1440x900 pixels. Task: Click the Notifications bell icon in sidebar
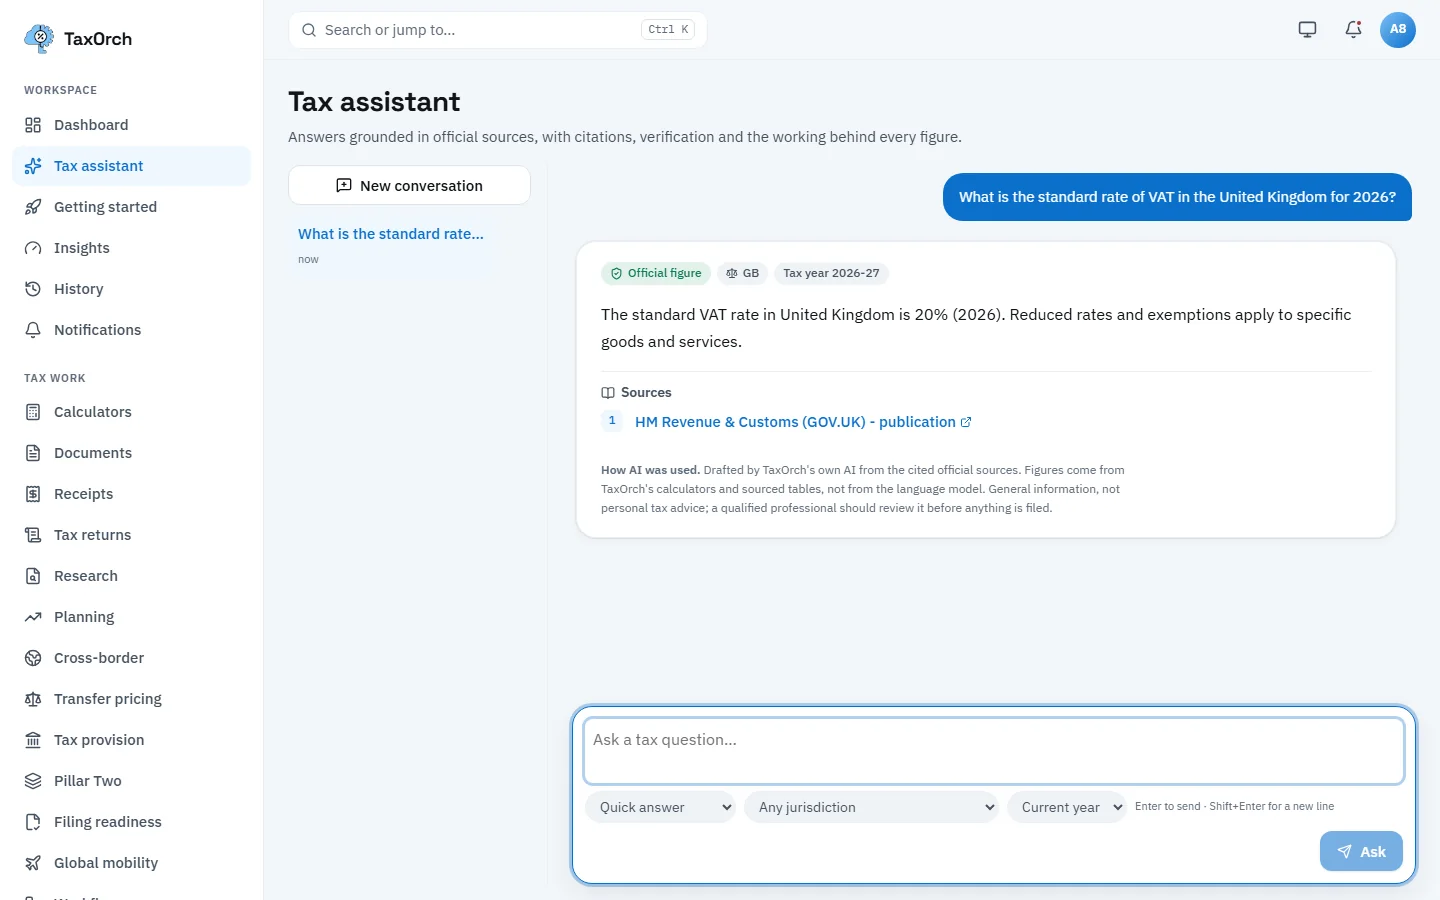tap(33, 330)
